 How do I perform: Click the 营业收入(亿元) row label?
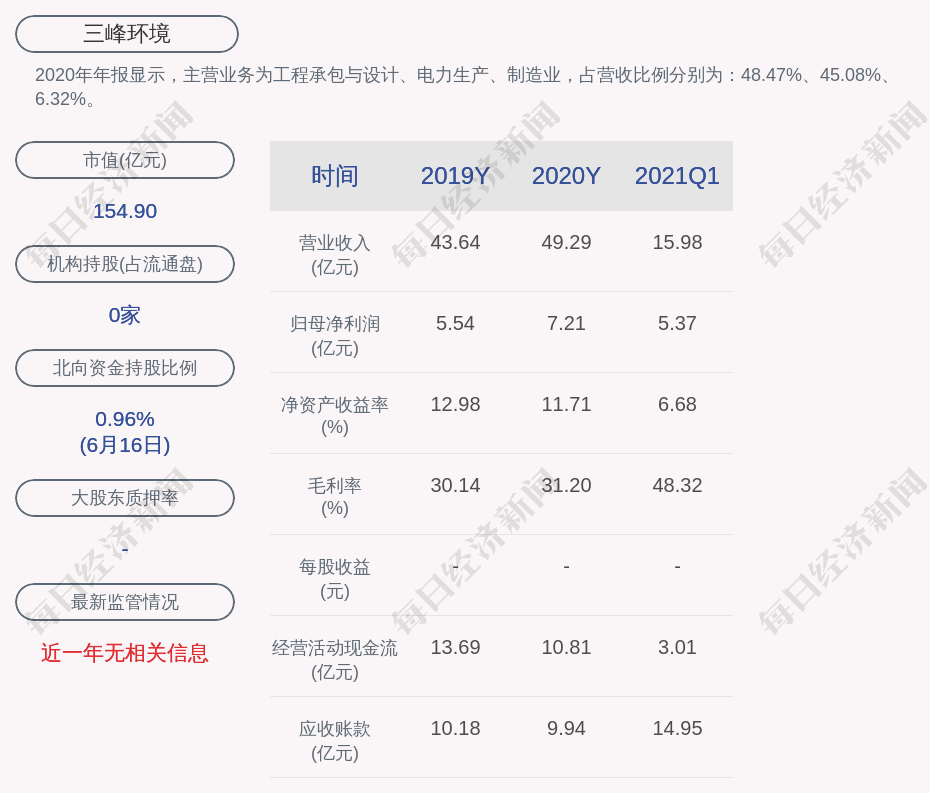[334, 254]
